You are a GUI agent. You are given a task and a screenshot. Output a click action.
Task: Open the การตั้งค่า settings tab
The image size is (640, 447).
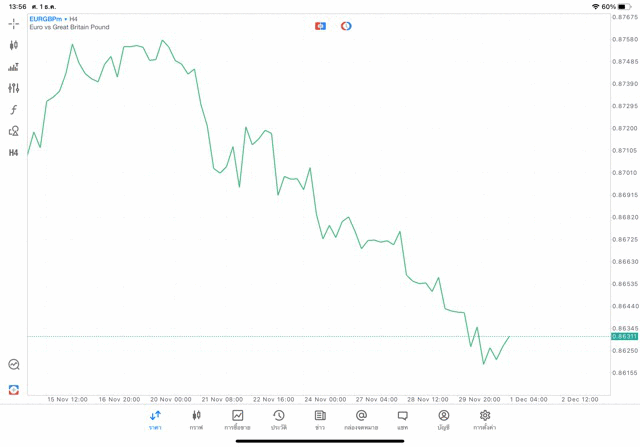(x=485, y=420)
